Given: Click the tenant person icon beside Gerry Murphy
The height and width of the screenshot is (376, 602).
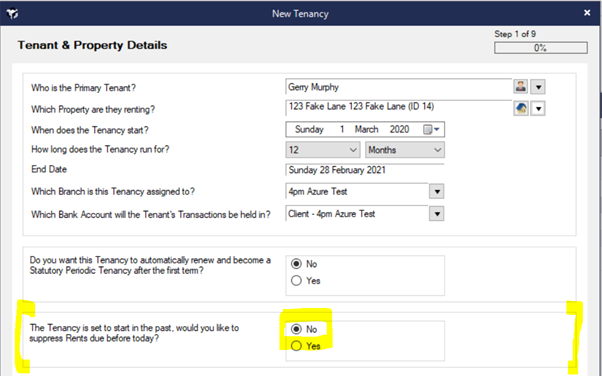Looking at the screenshot, I should (x=521, y=86).
